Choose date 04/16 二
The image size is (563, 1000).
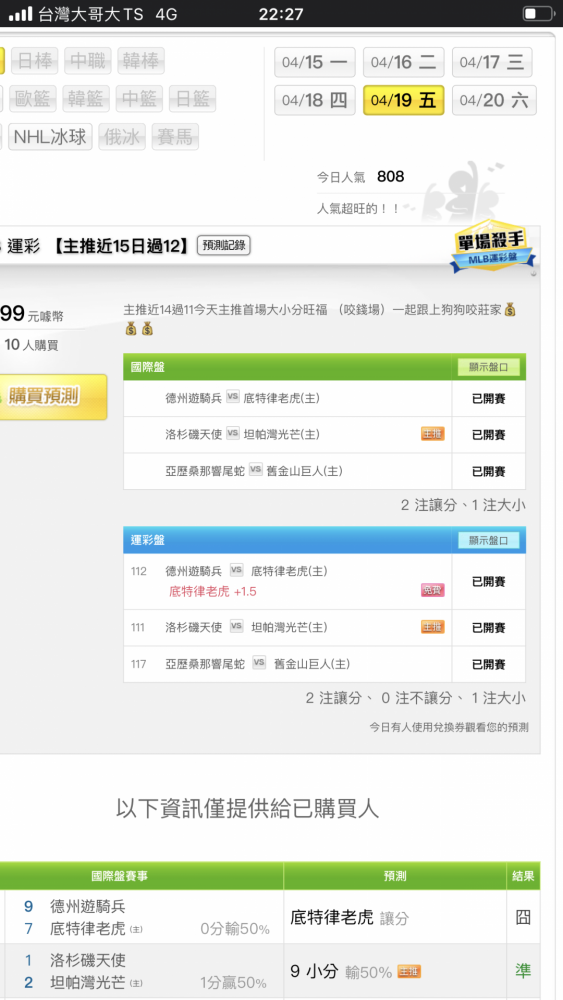tap(404, 62)
